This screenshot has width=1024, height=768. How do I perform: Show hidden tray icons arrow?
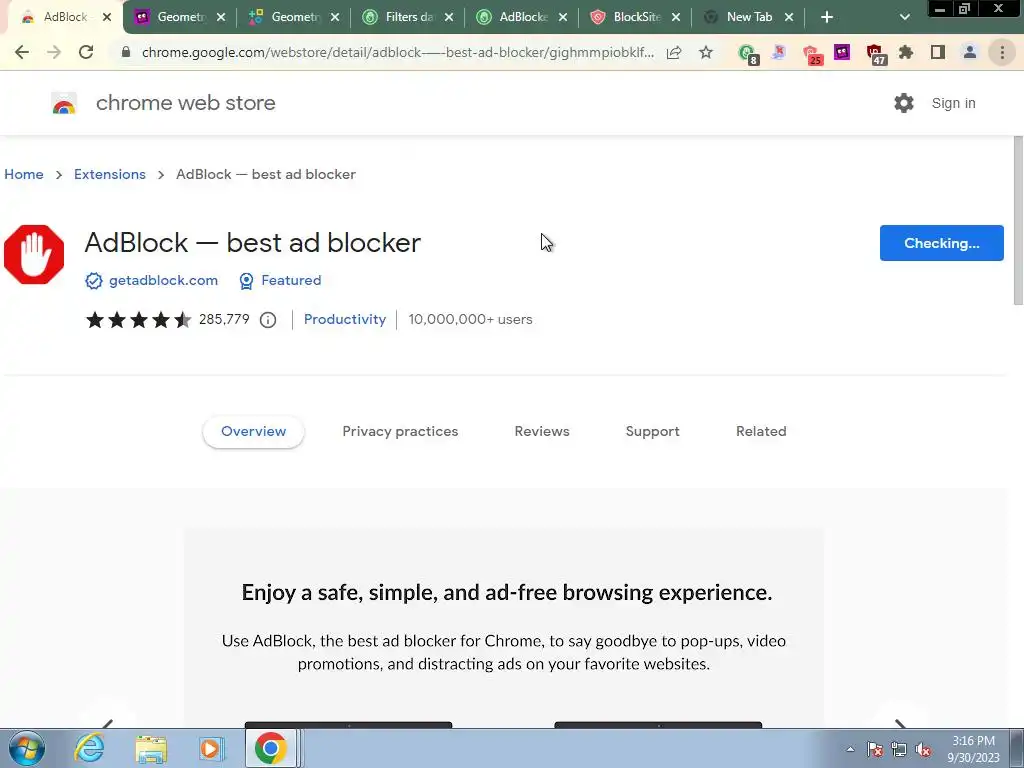point(850,749)
